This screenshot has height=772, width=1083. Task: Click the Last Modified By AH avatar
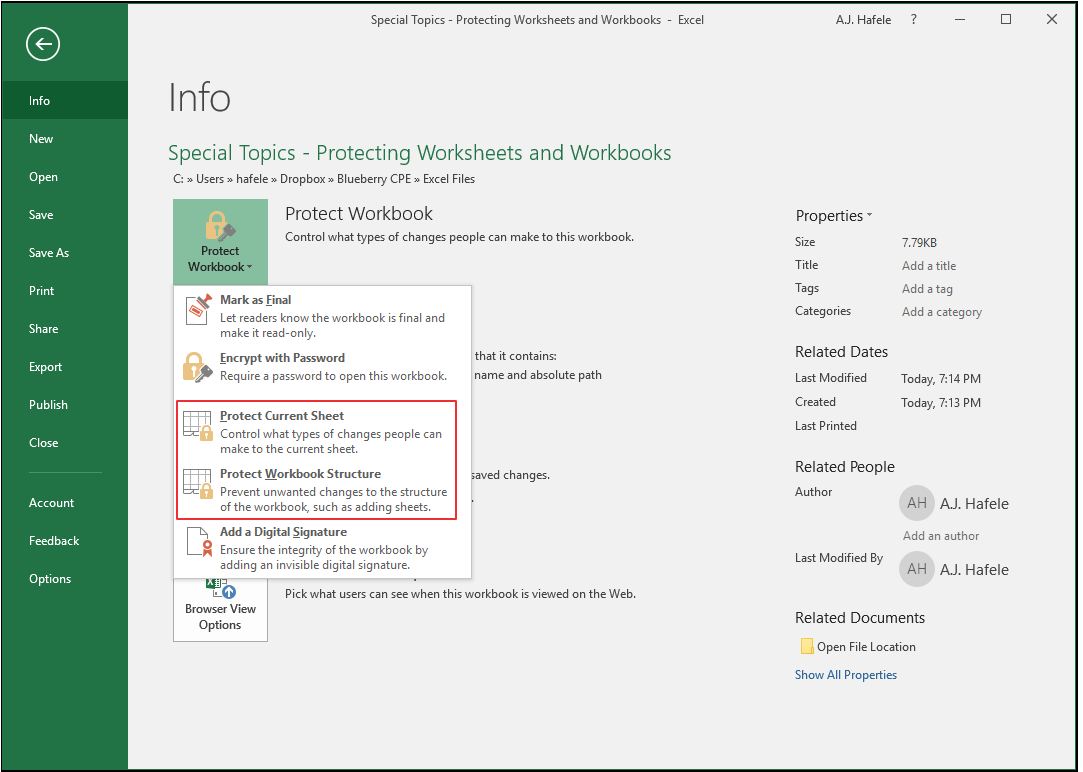[x=917, y=570]
